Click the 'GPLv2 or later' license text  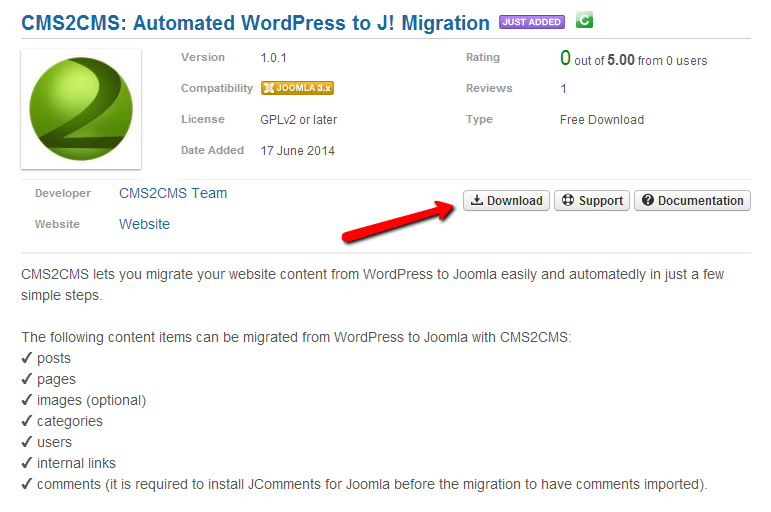(x=299, y=120)
